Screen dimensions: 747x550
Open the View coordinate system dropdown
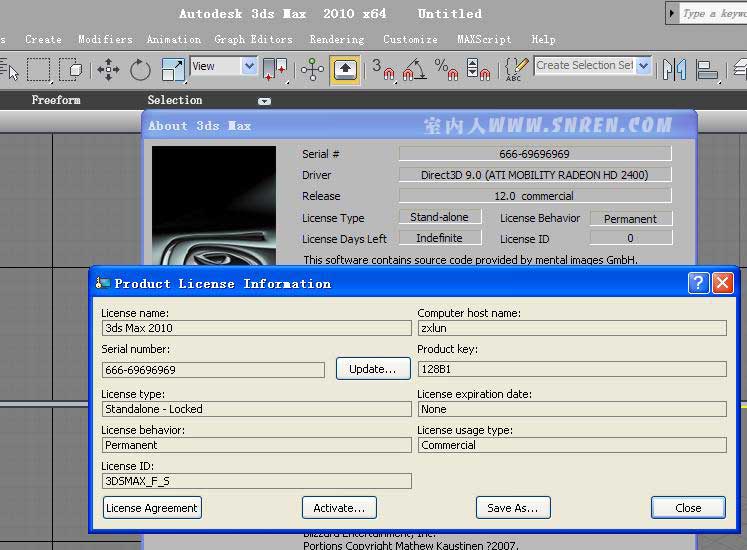(x=249, y=66)
